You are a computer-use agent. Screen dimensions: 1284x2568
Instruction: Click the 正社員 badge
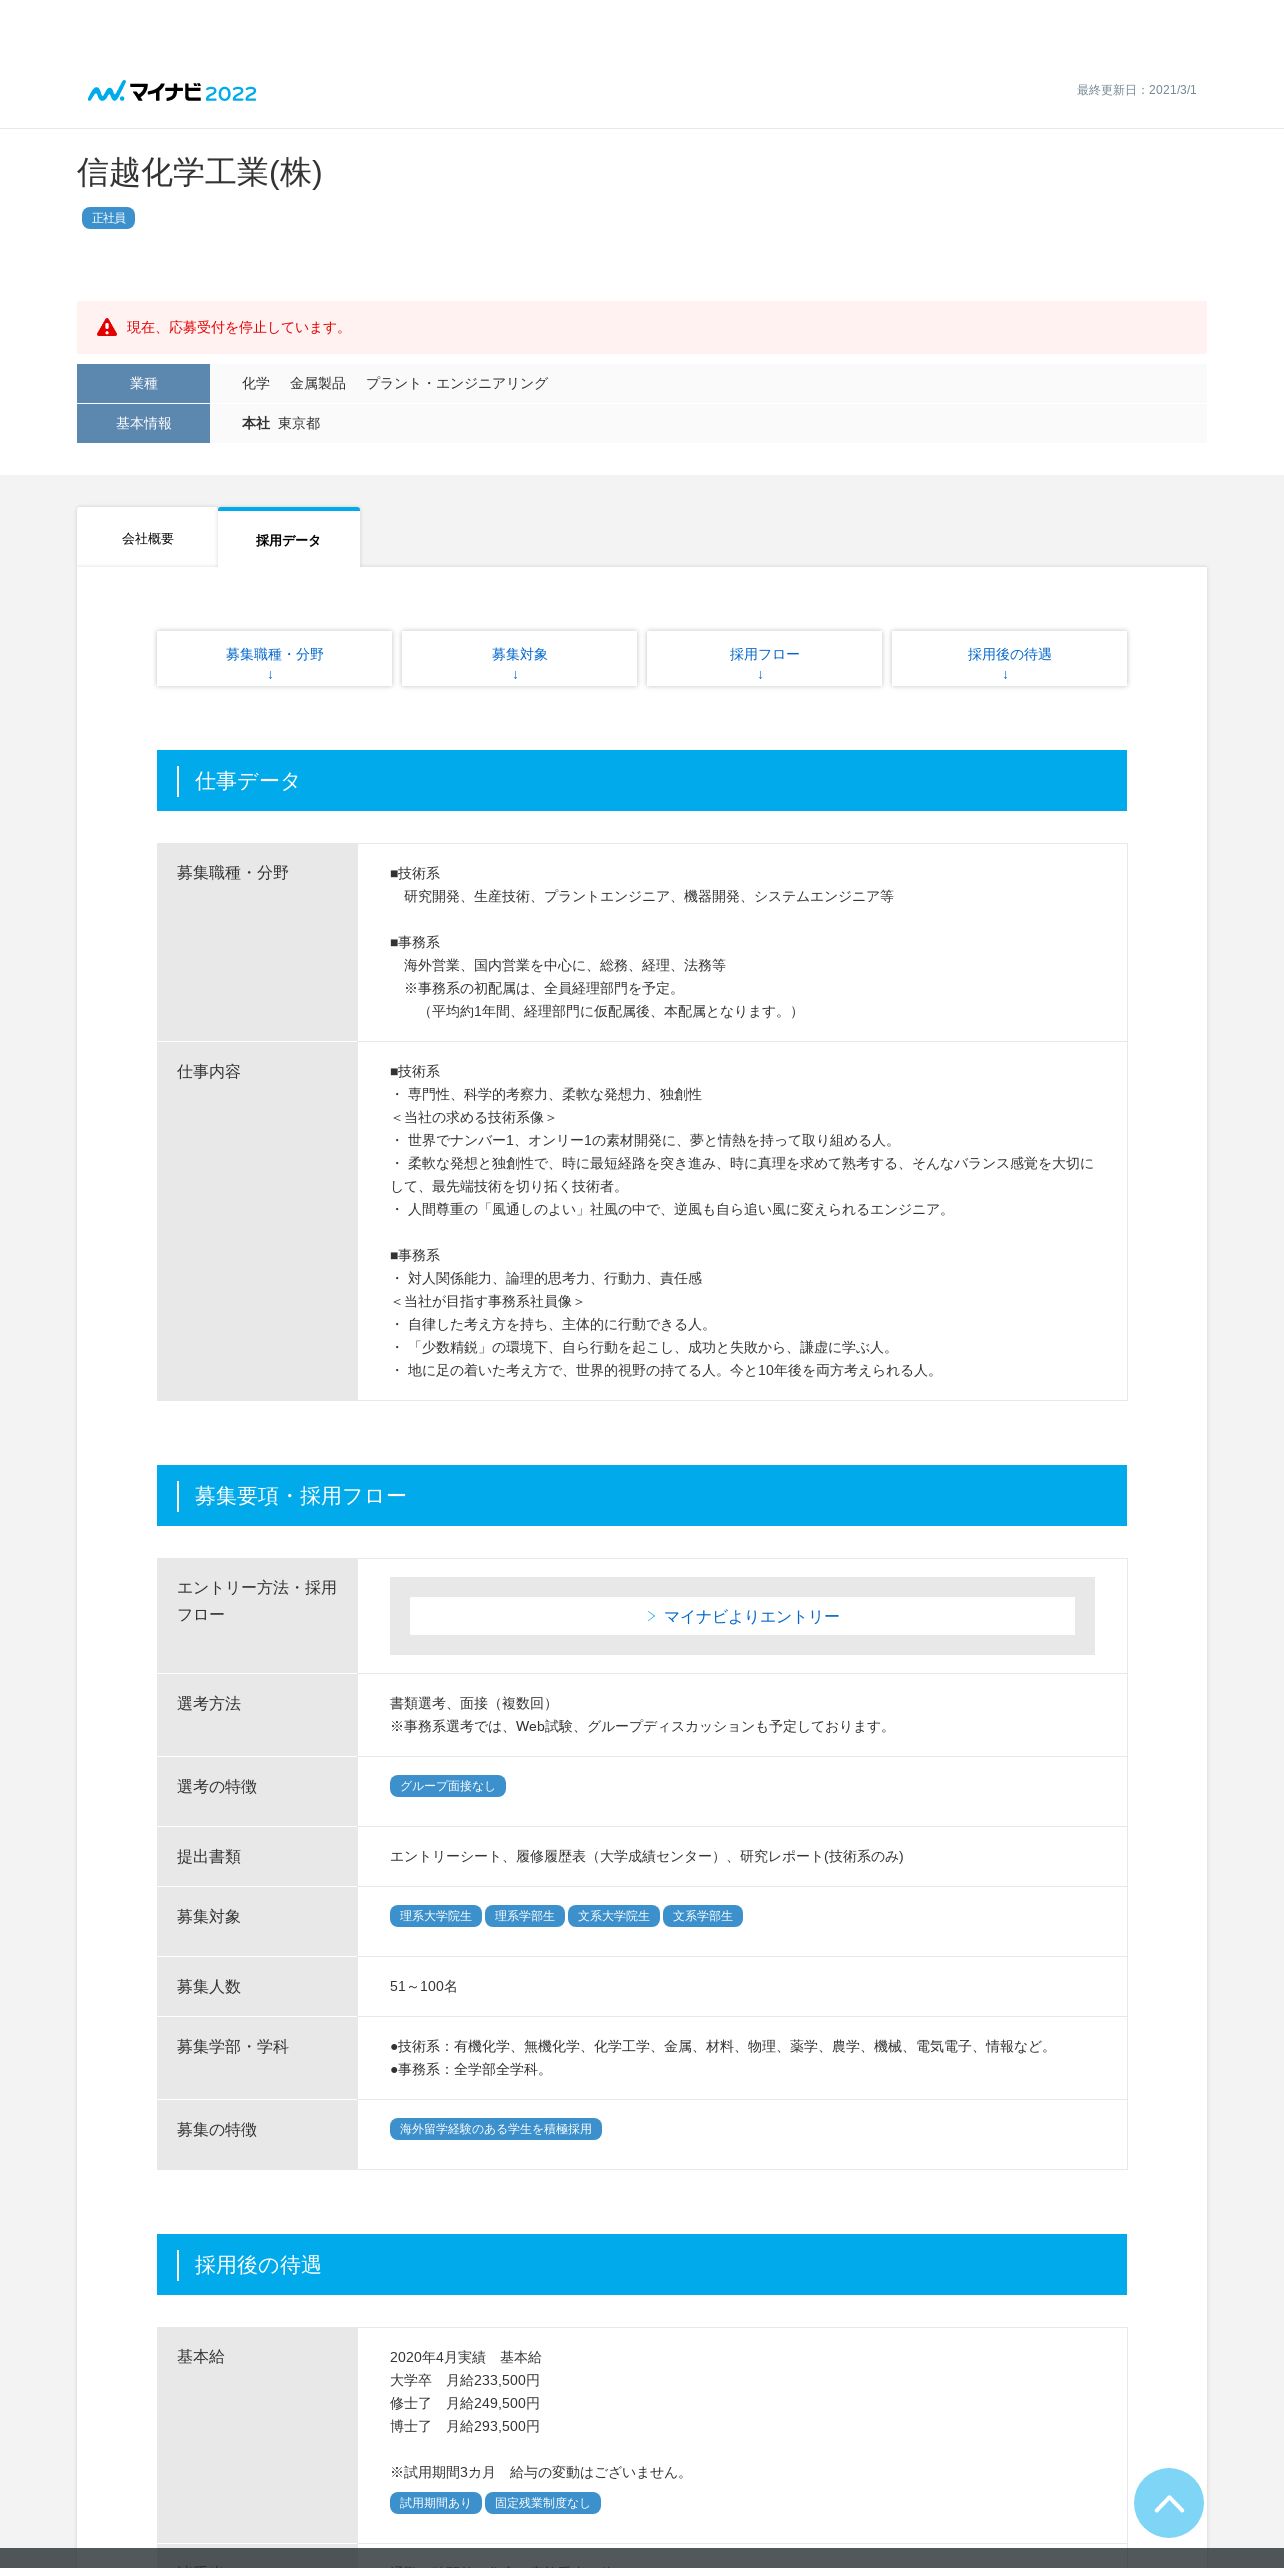[x=108, y=218]
